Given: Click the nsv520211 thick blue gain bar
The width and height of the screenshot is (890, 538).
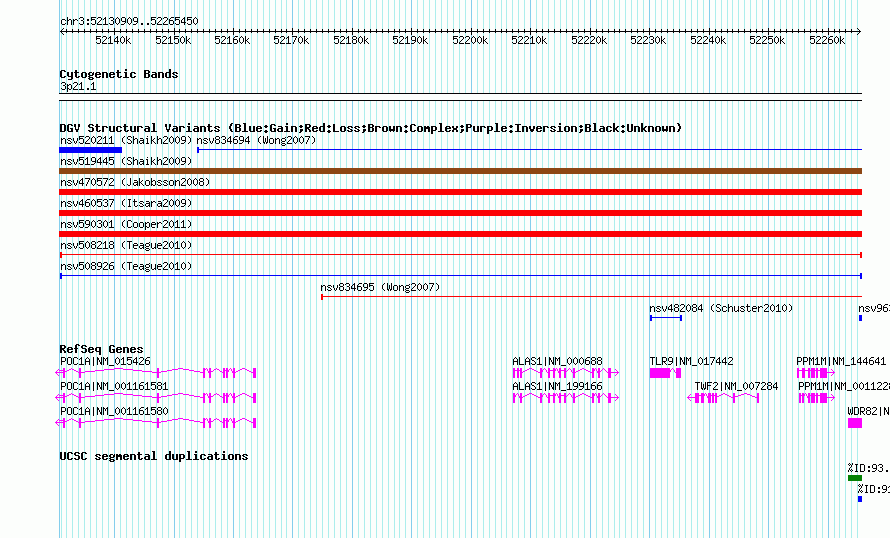Looking at the screenshot, I should click(90, 150).
